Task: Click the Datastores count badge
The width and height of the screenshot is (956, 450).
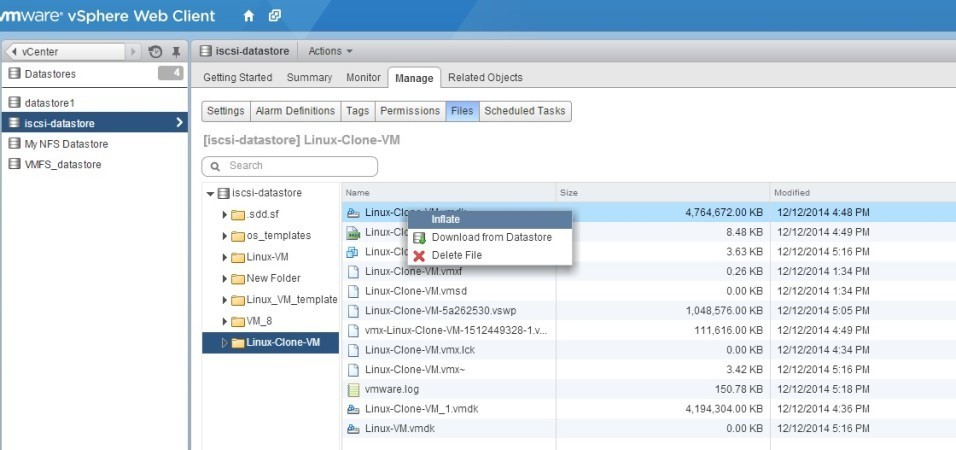Action: [x=171, y=74]
